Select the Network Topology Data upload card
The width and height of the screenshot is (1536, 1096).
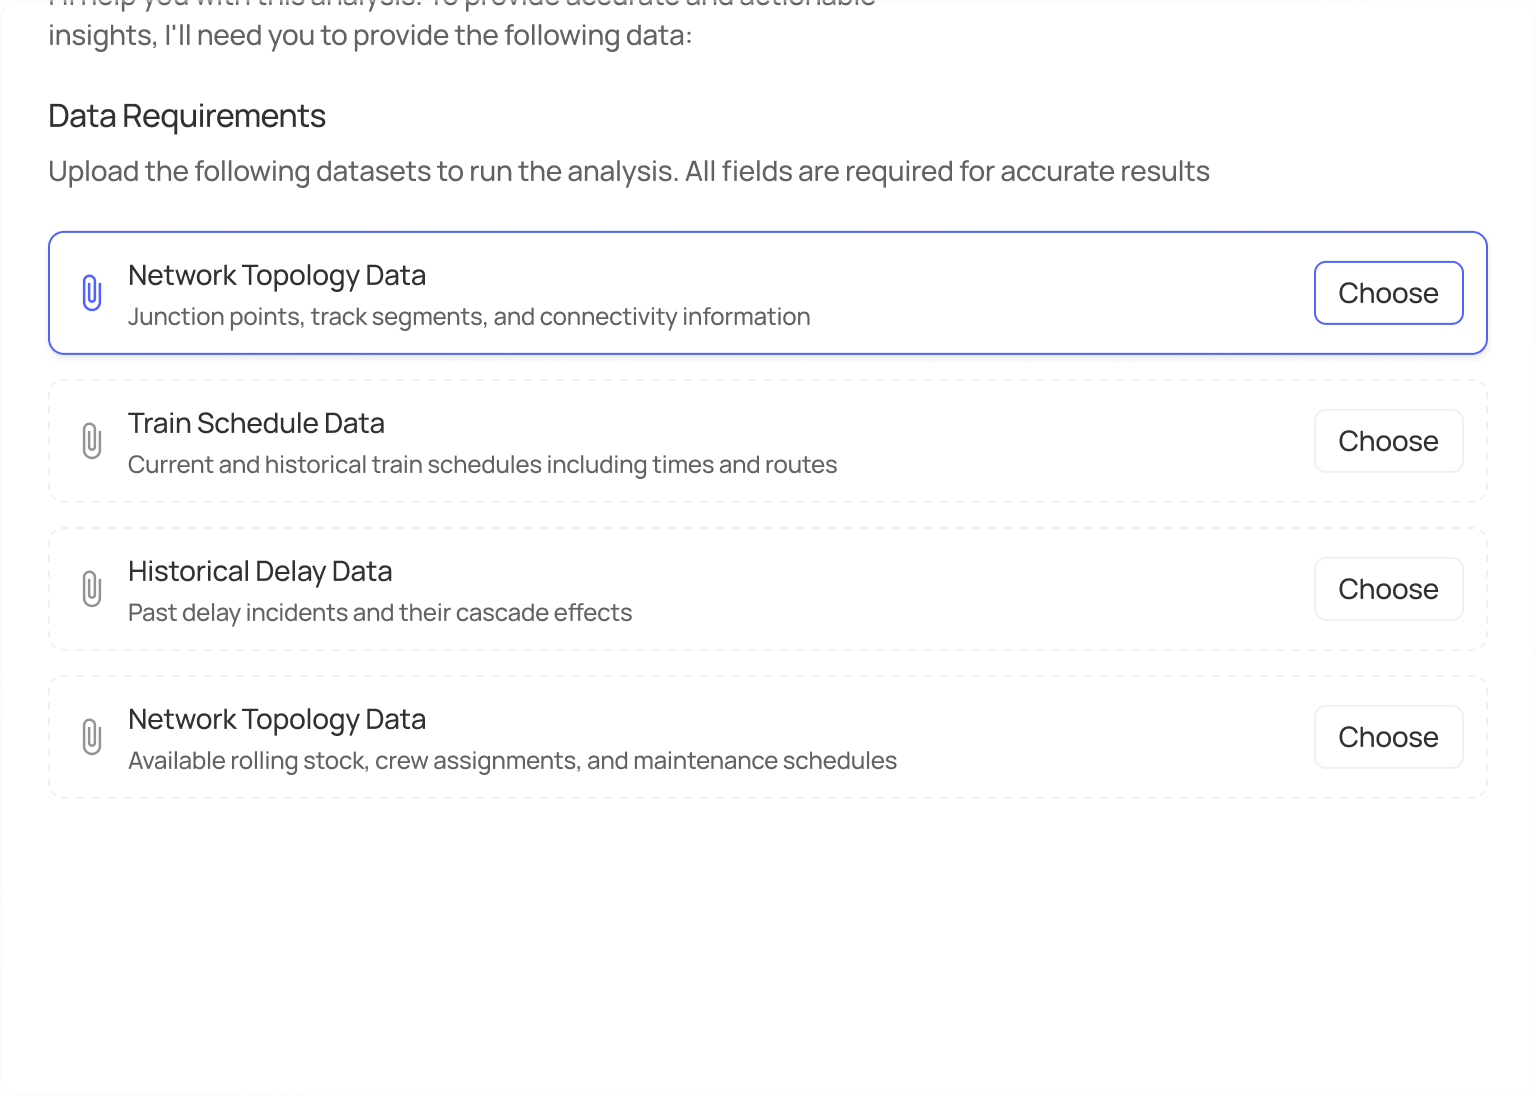tap(700, 292)
